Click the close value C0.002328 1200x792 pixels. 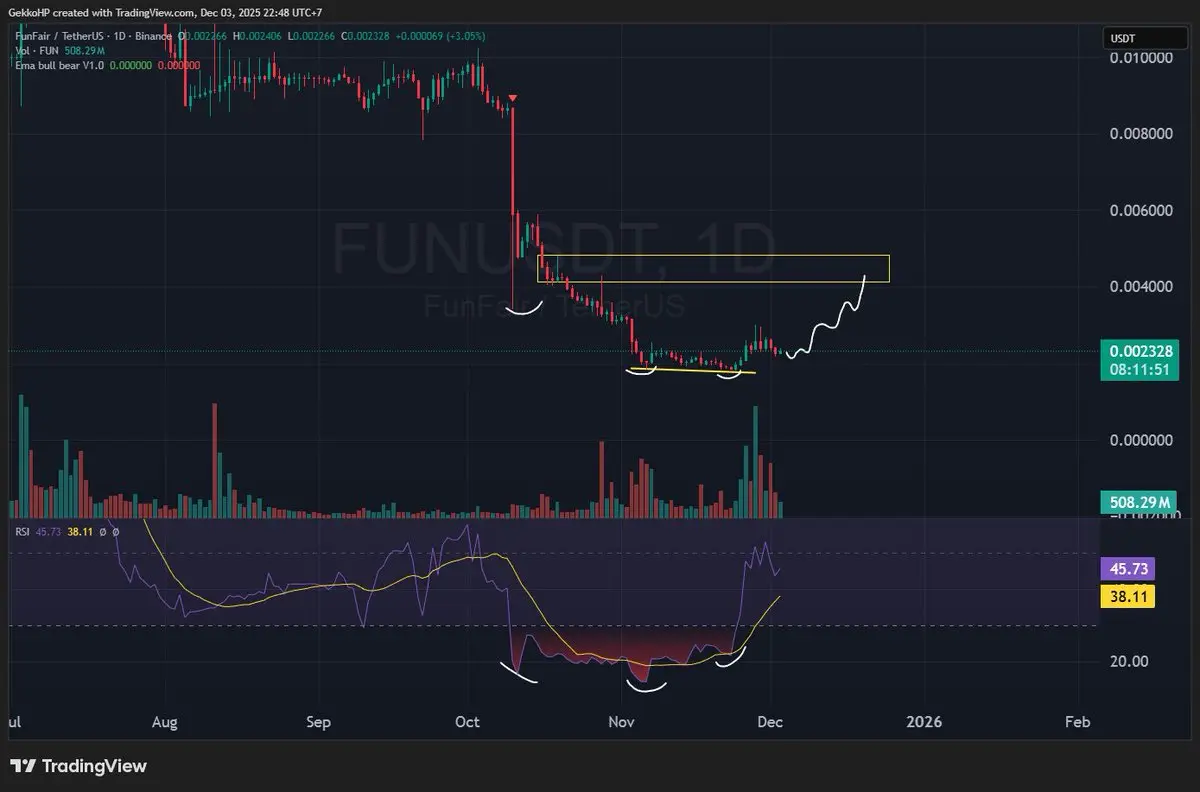pos(365,37)
